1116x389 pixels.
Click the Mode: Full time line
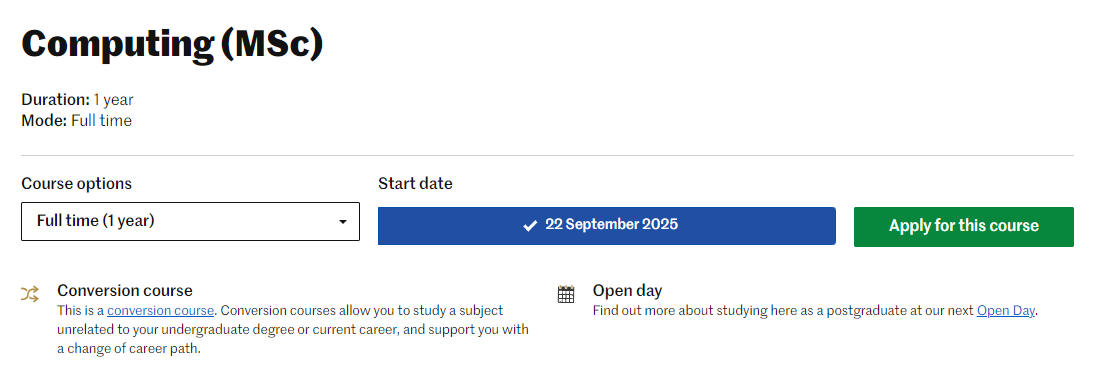pos(77,121)
